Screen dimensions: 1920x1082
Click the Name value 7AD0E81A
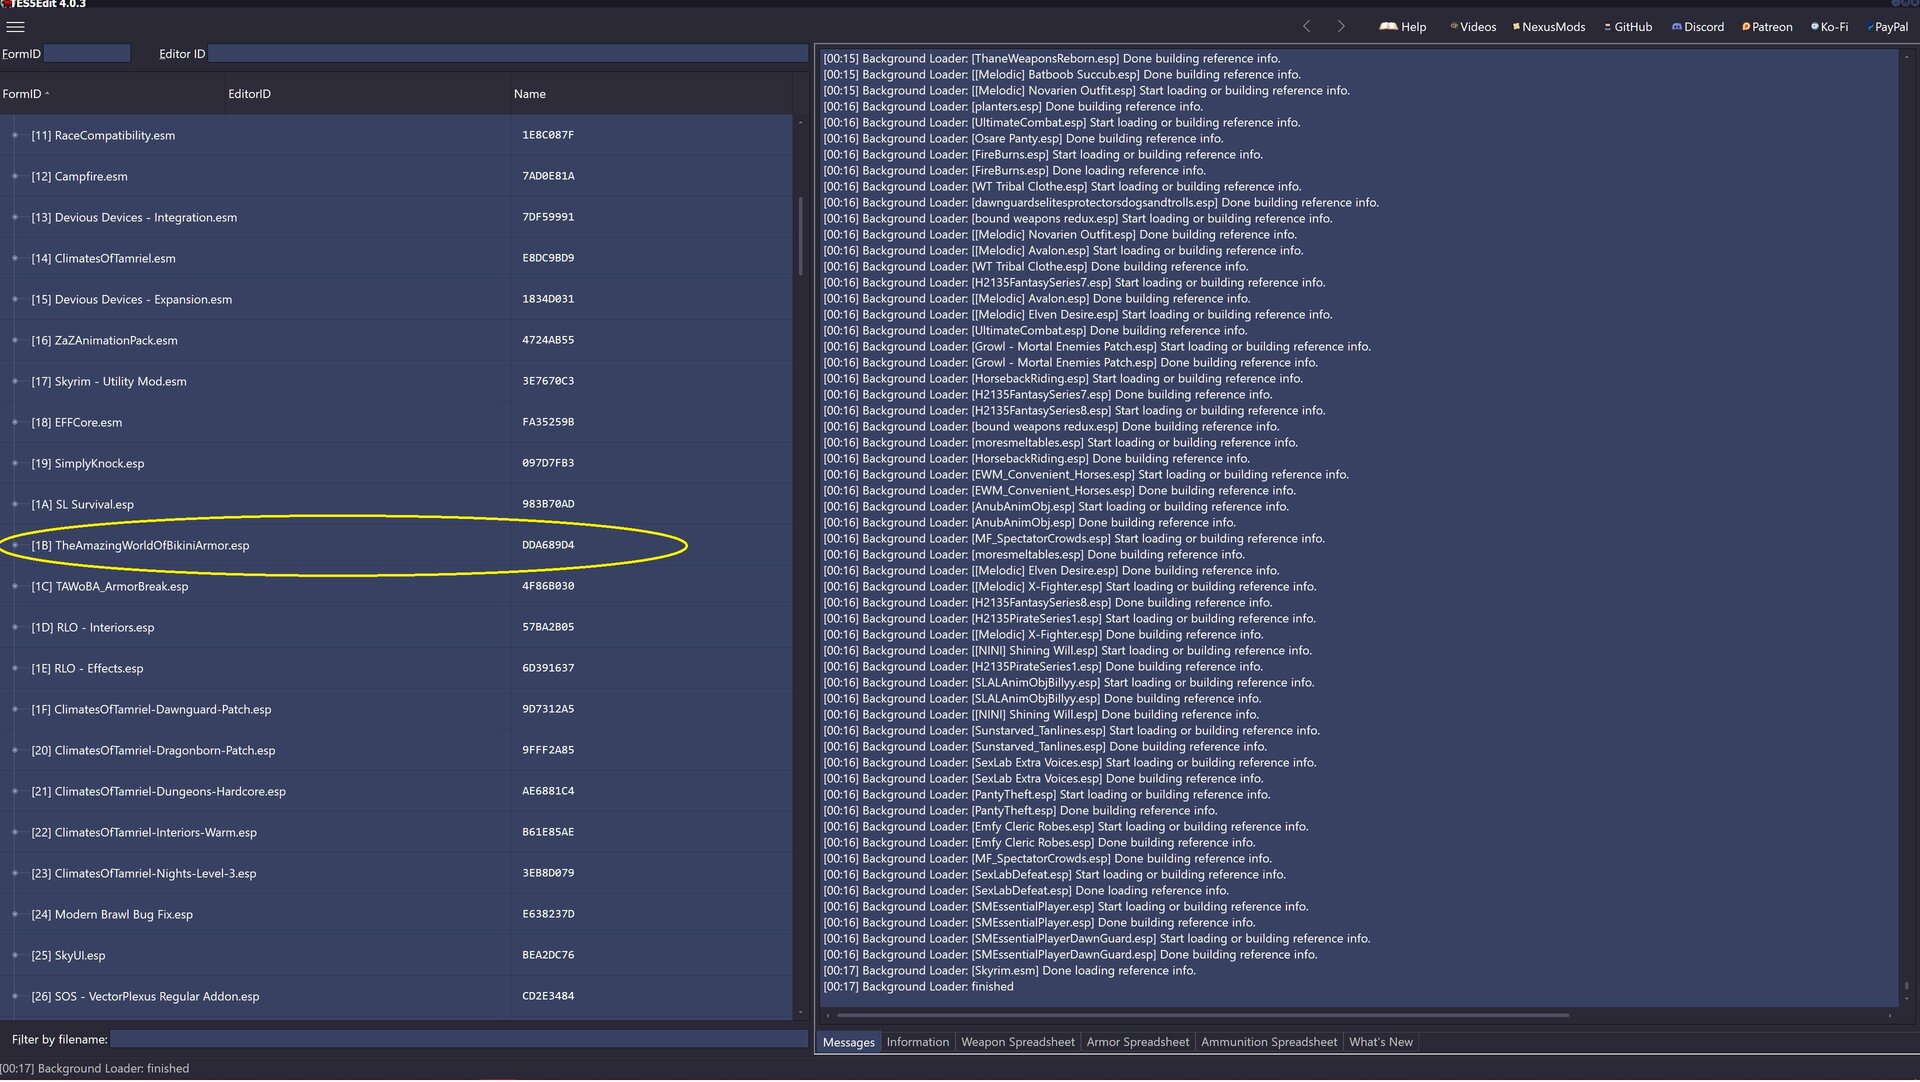point(548,176)
